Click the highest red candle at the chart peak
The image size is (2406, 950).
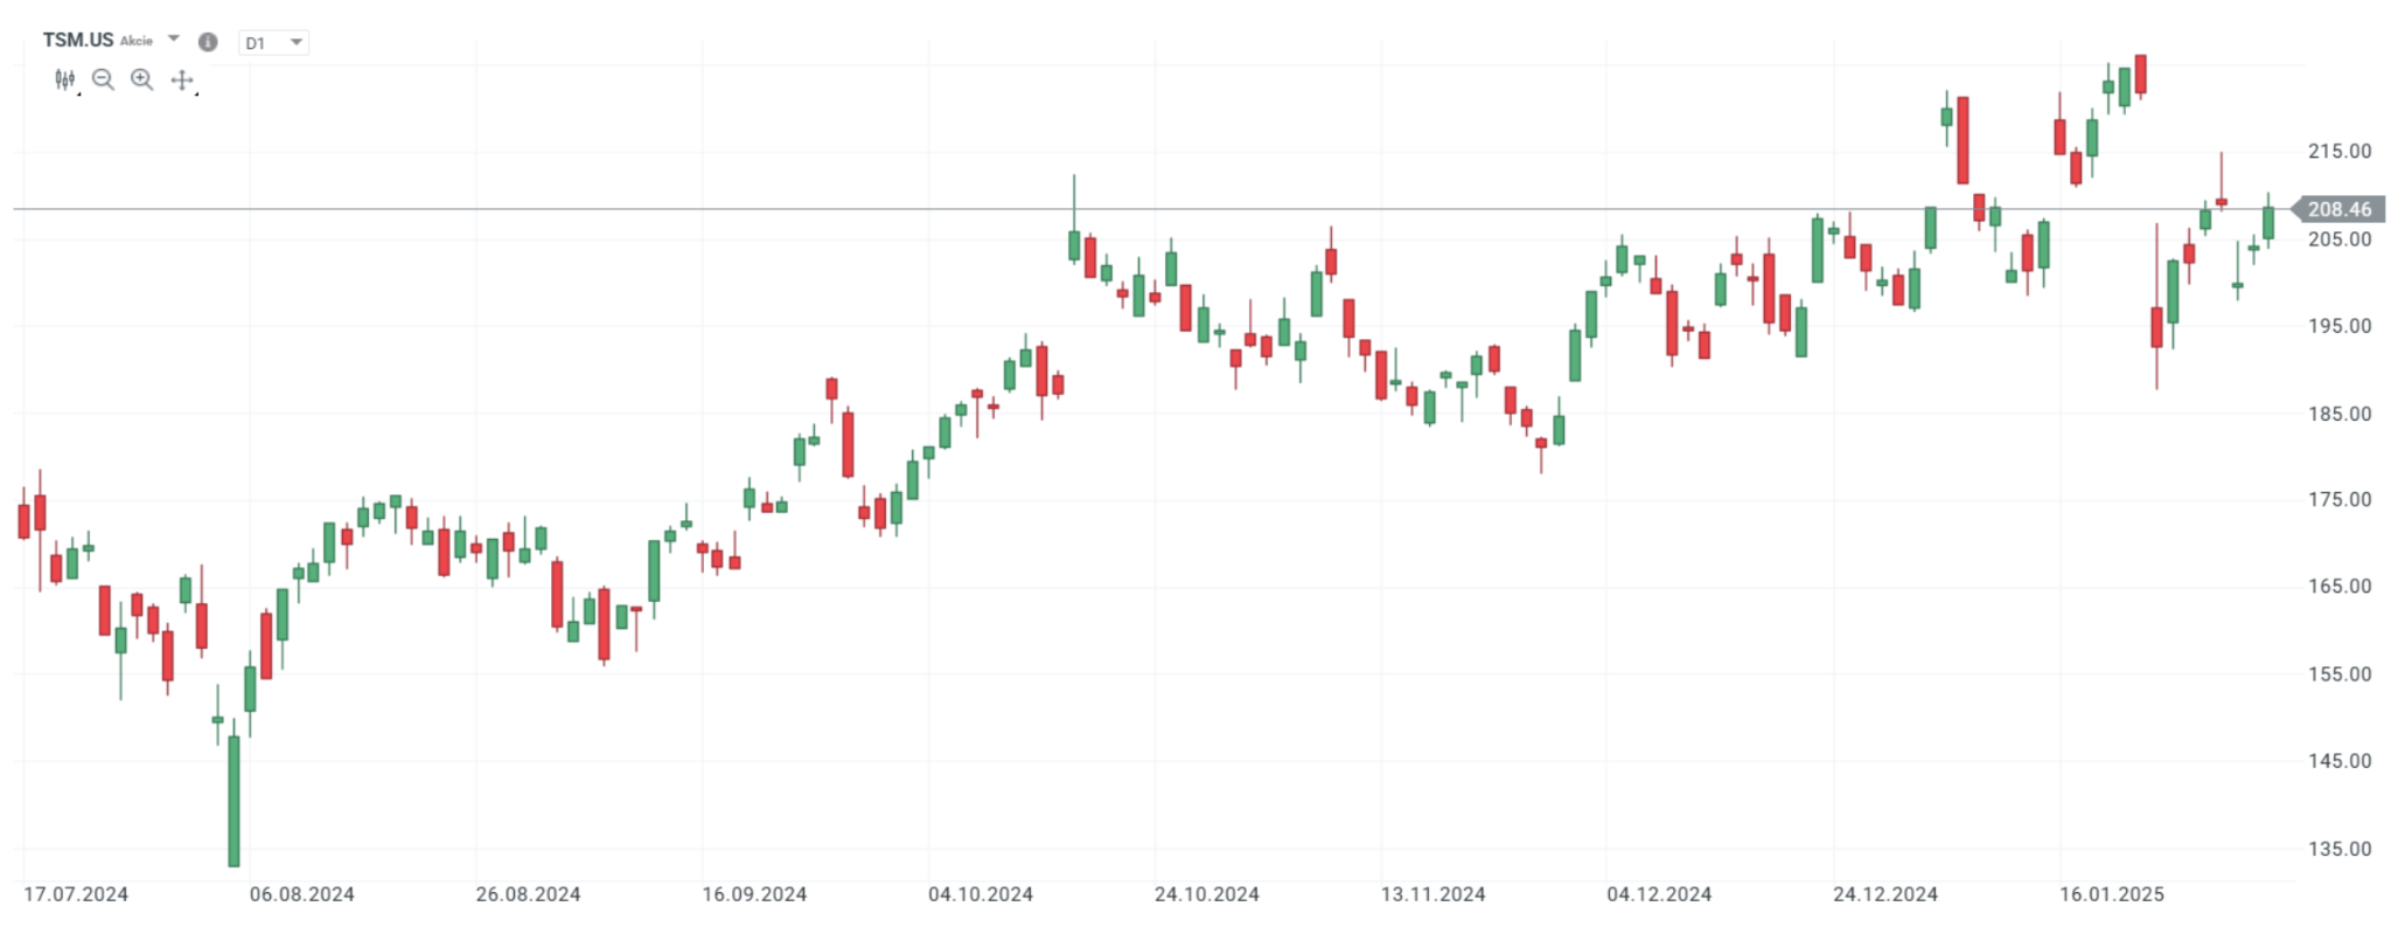coord(2141,74)
